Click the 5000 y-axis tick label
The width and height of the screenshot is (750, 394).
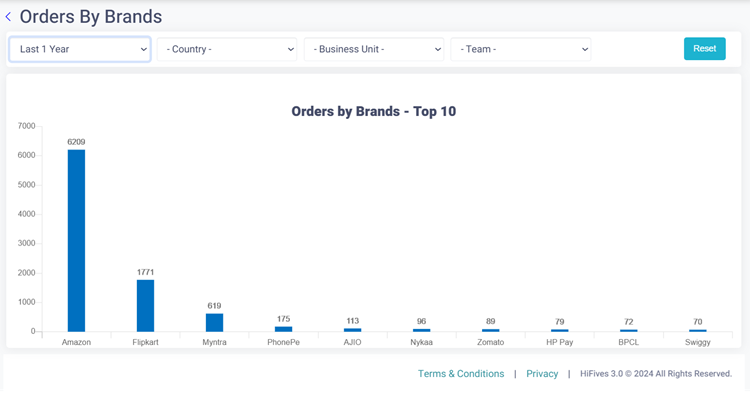click(x=26, y=185)
